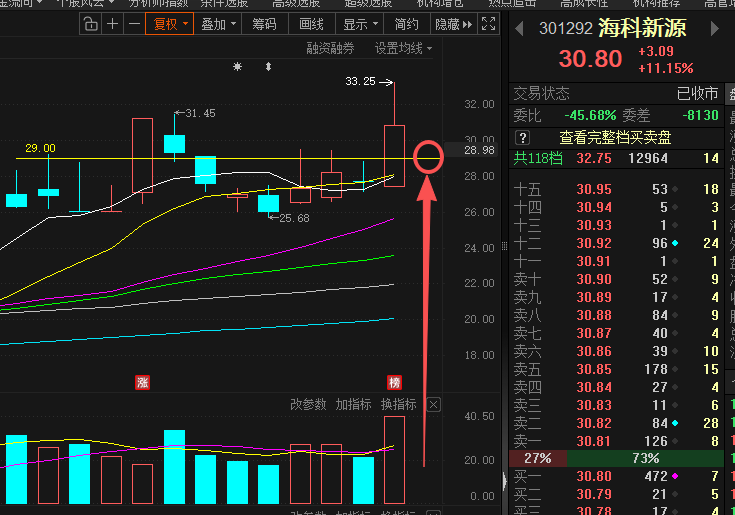Click 加指标 to add indicator
This screenshot has height=515, width=735.
pyautogui.click(x=353, y=404)
